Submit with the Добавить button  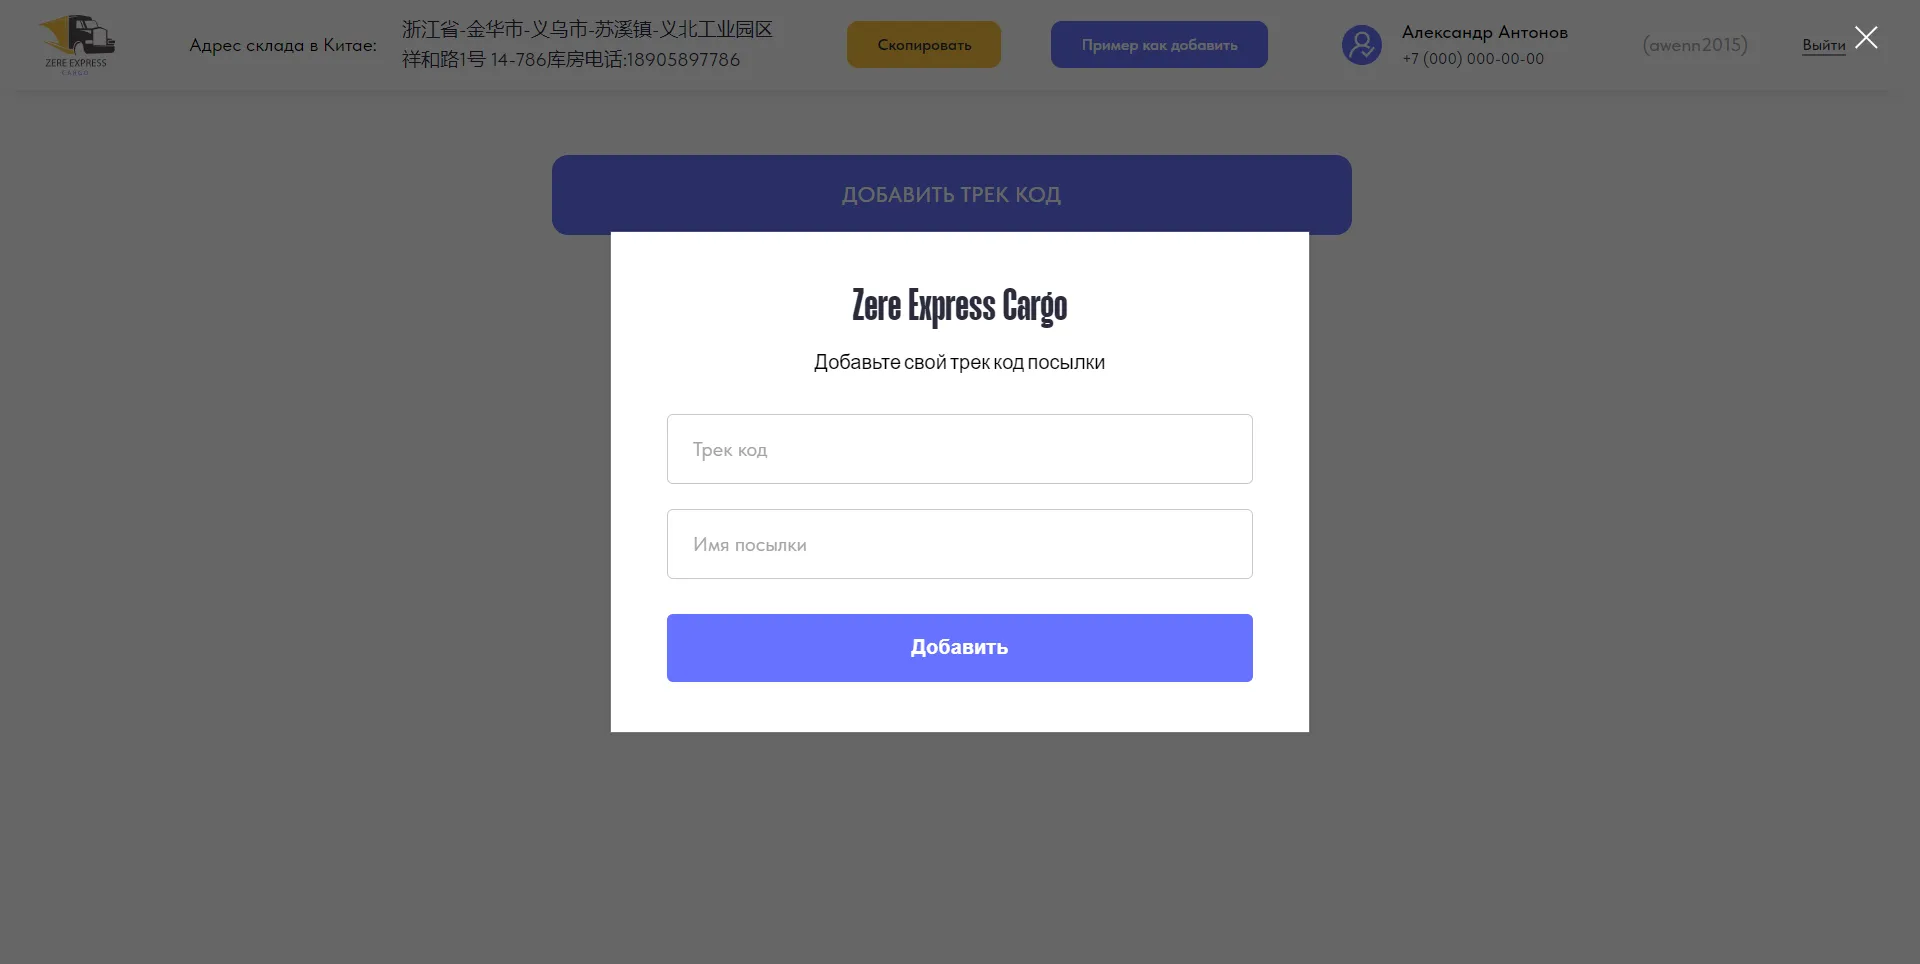pos(959,648)
